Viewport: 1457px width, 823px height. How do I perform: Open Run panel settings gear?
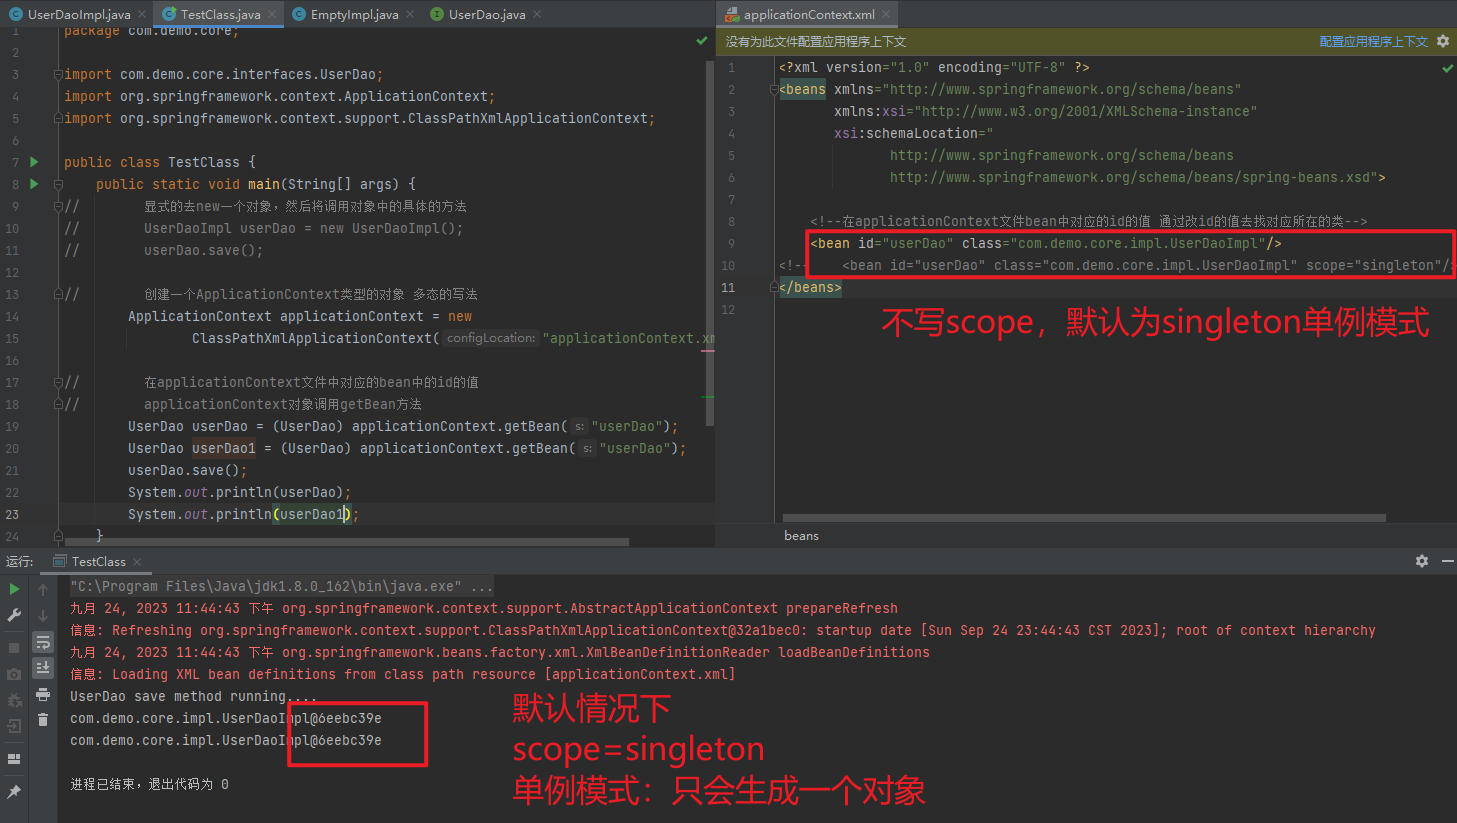(1422, 561)
